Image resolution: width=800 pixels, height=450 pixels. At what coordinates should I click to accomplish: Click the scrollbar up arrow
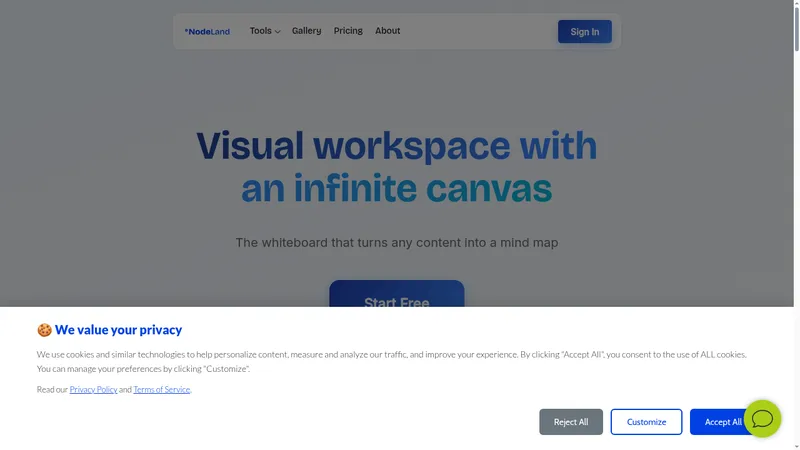click(796, 3)
